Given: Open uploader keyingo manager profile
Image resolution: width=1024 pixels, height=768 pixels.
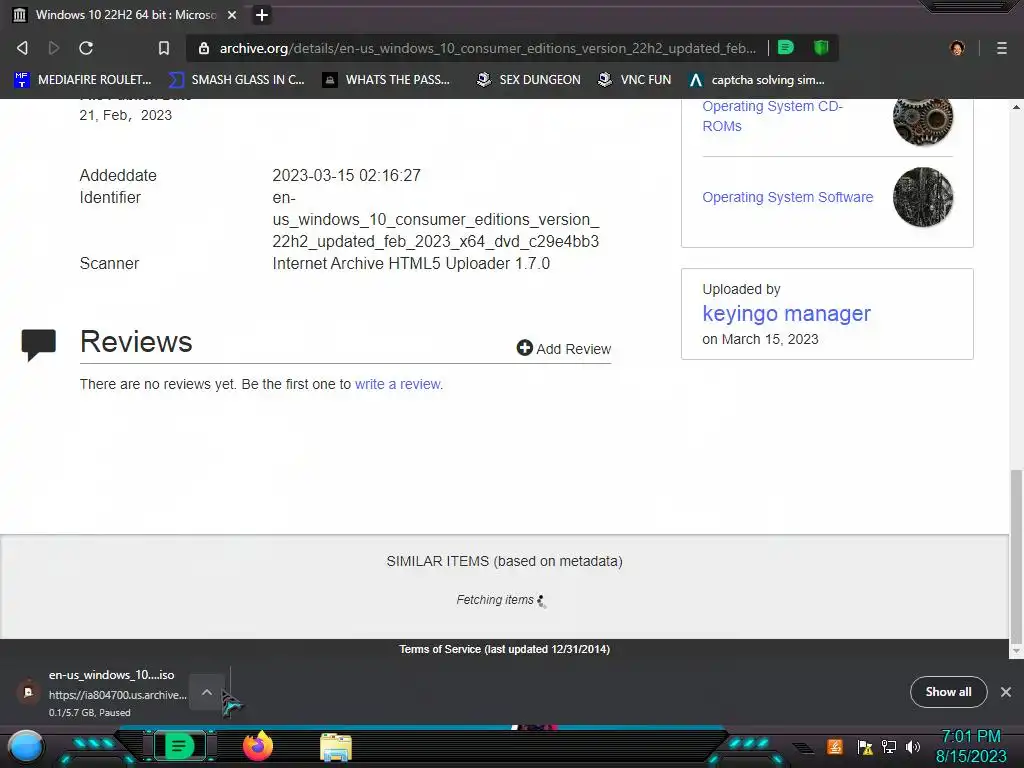Looking at the screenshot, I should [786, 313].
